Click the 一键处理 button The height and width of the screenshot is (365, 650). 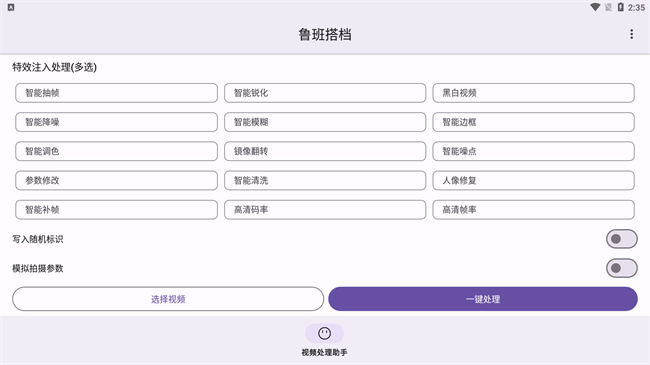click(x=483, y=299)
